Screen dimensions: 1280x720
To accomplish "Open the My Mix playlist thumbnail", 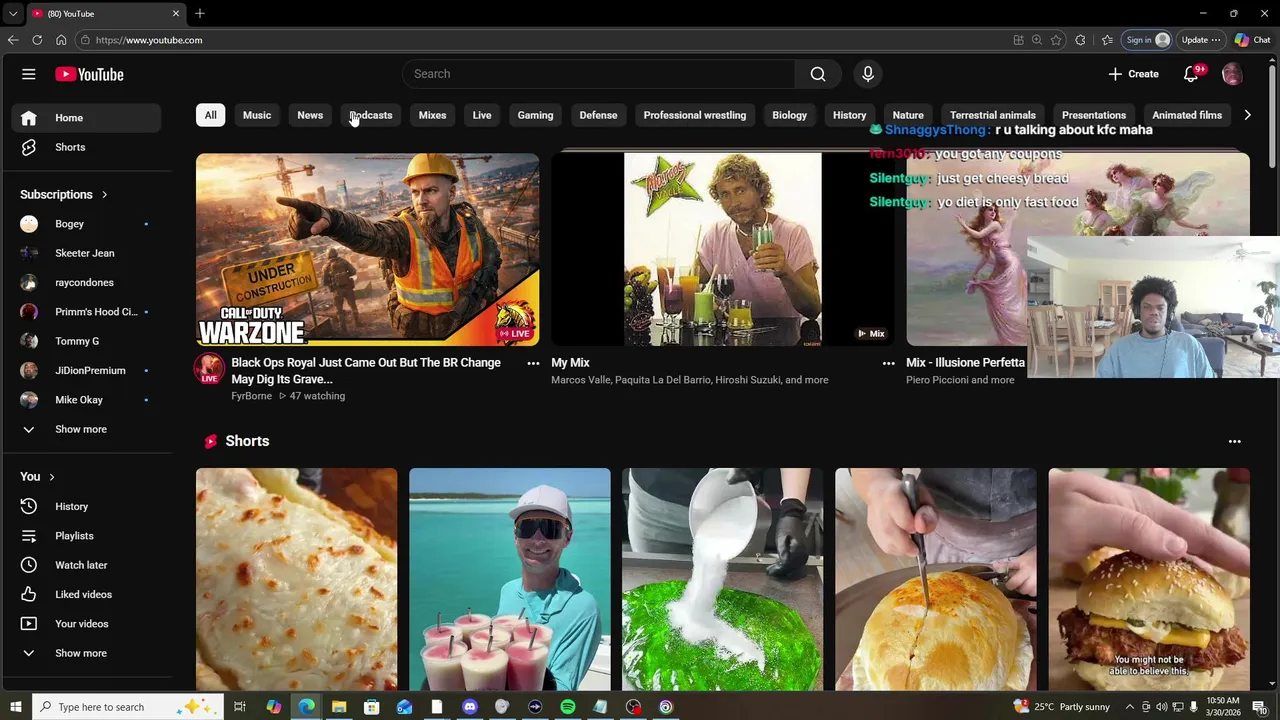I will [722, 250].
